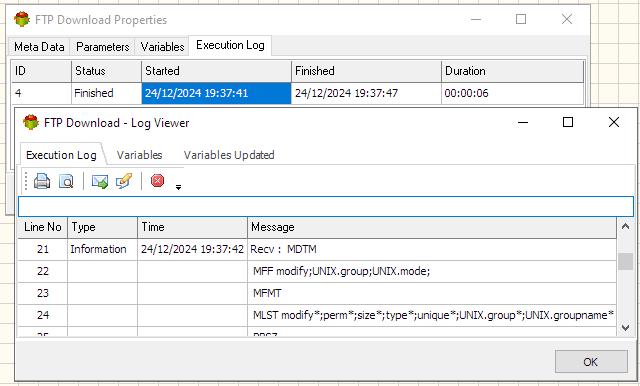The image size is (640, 386).
Task: Open the Parameters tab
Action: (102, 47)
